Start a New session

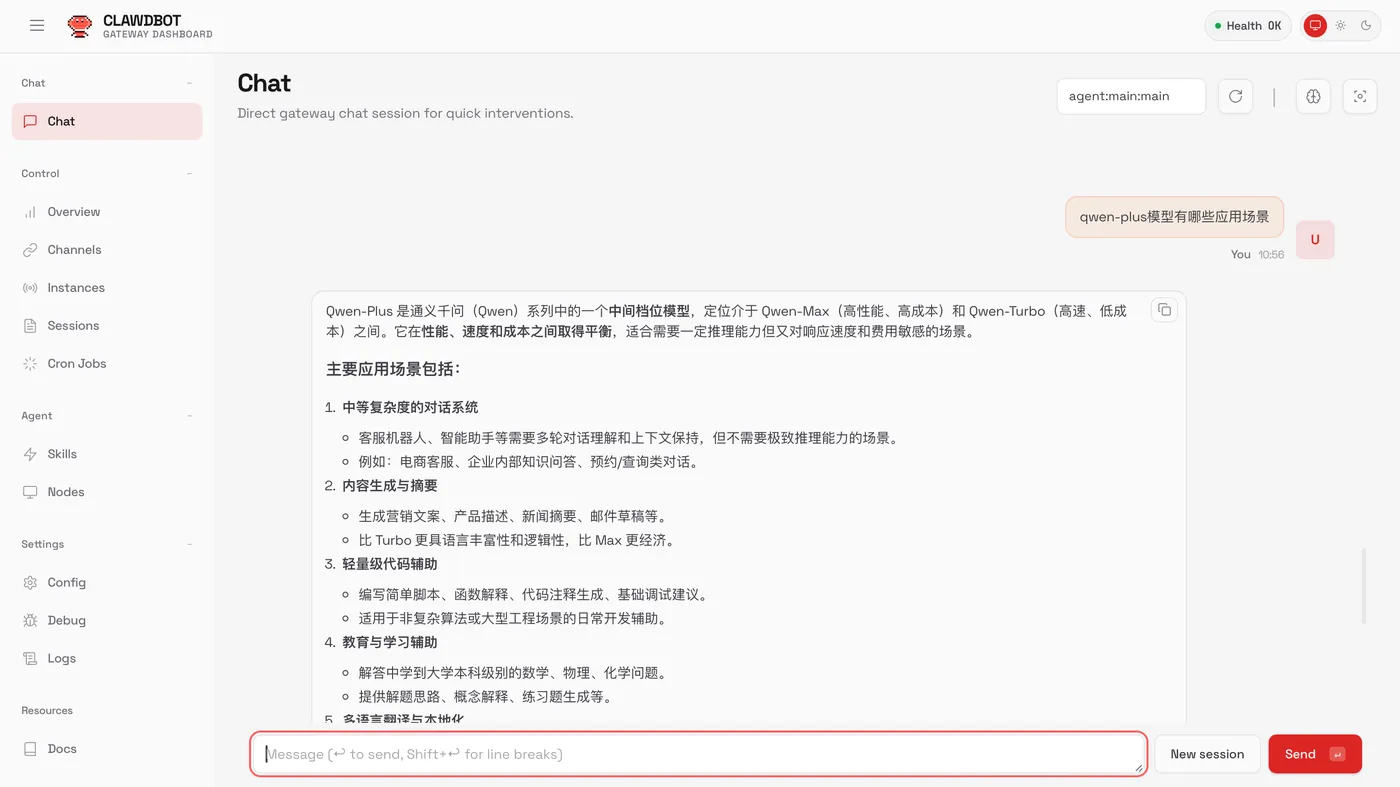point(1206,754)
